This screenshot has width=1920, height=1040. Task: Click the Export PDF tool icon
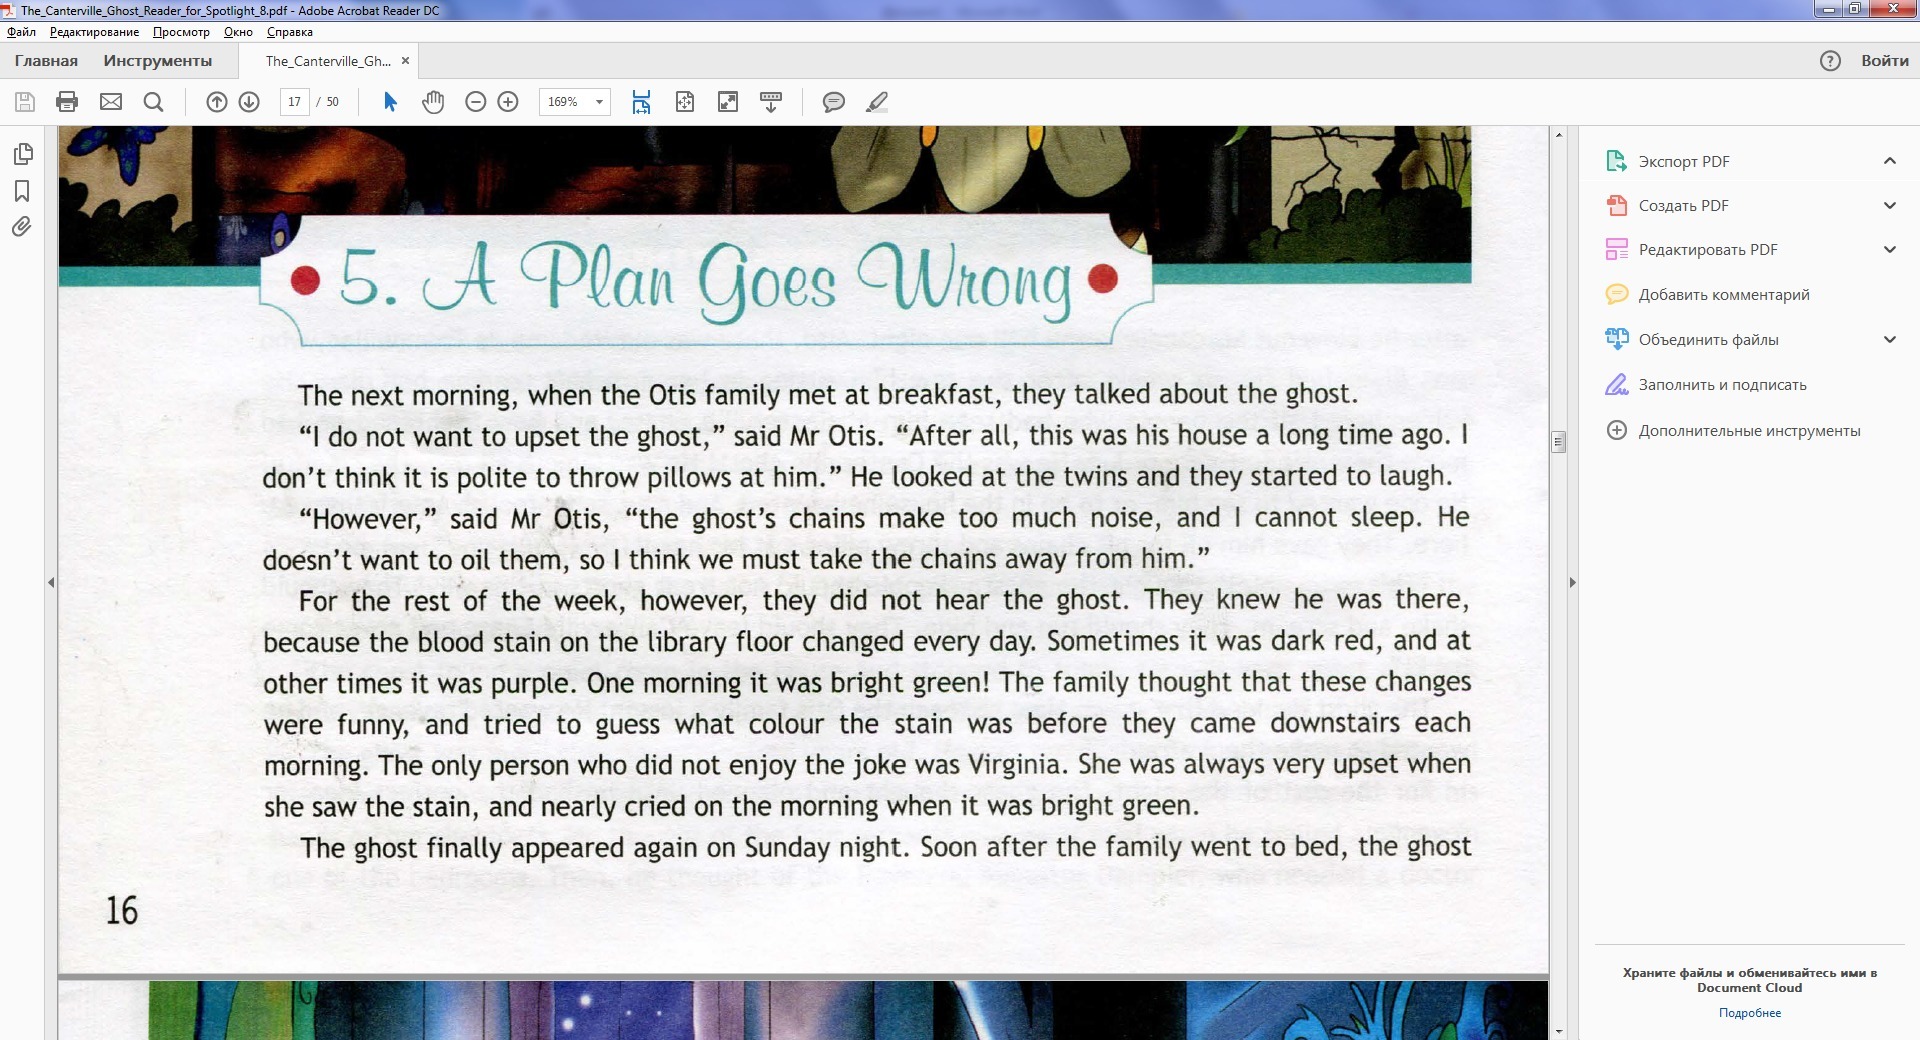pos(1616,161)
